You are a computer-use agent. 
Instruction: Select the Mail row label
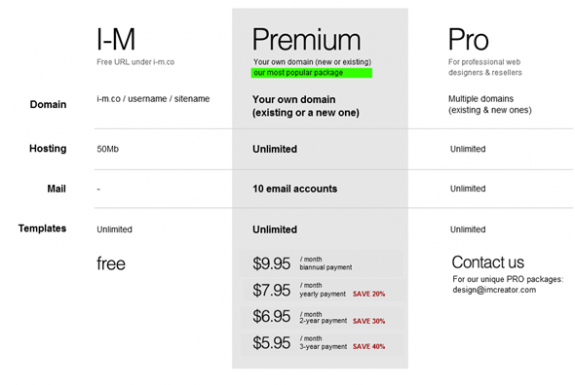pos(56,189)
